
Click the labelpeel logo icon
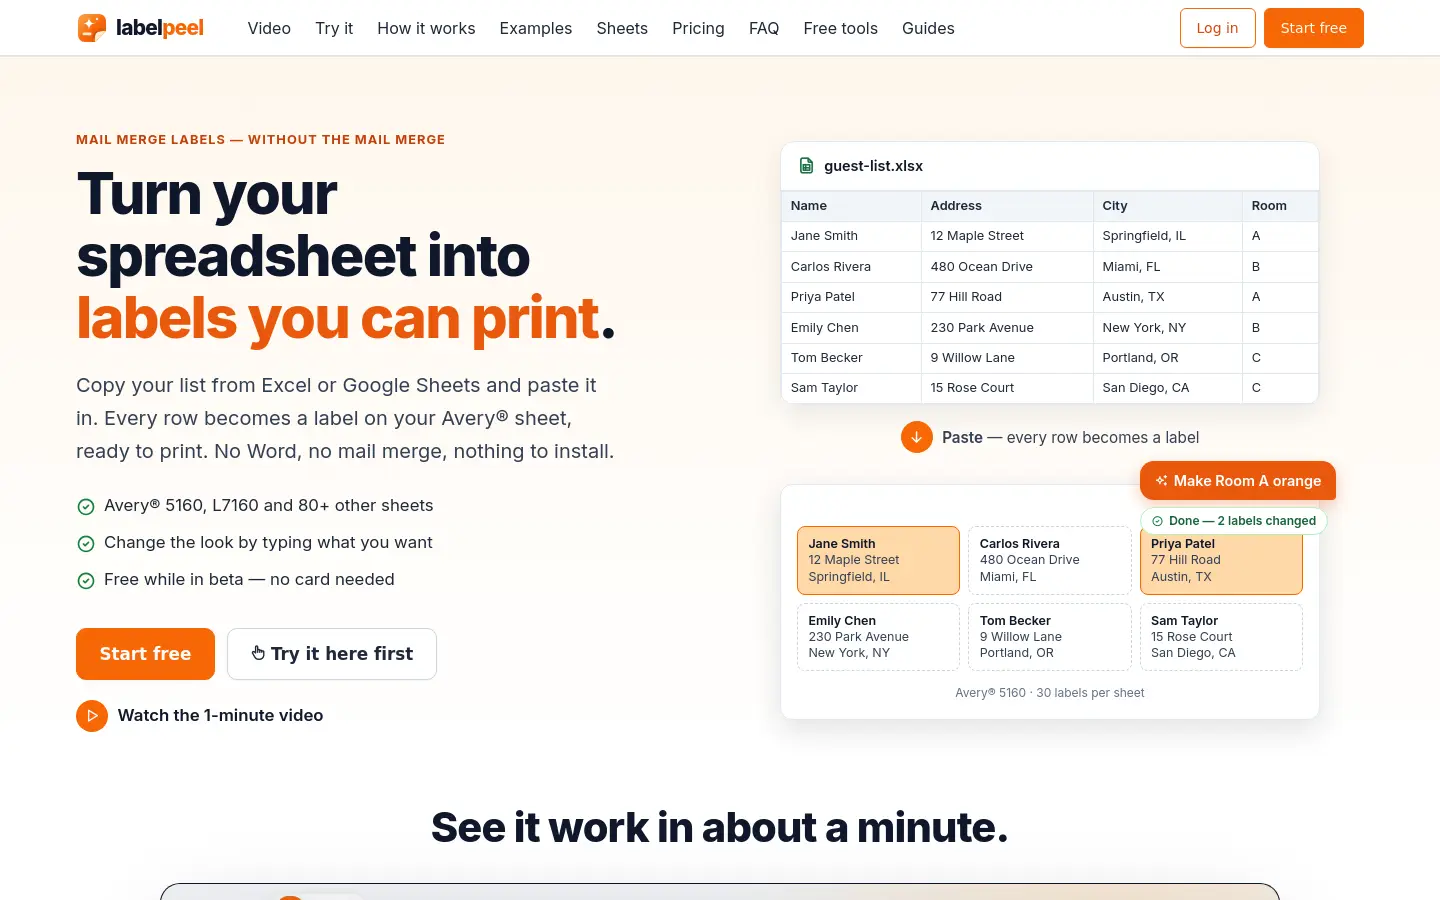pyautogui.click(x=92, y=28)
